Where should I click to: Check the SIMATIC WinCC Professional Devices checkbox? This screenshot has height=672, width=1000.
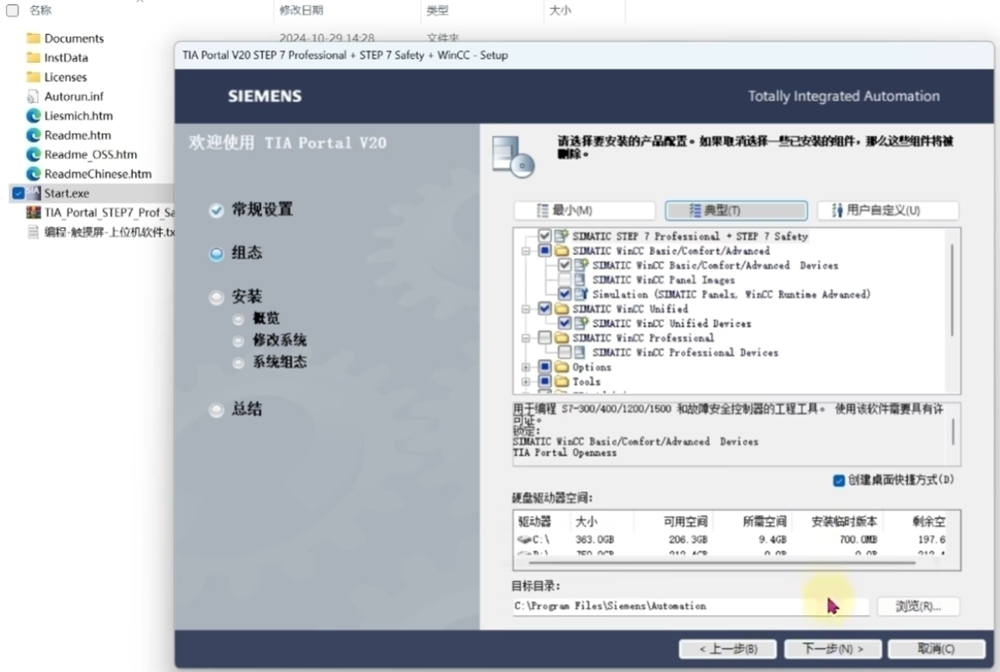tap(564, 352)
